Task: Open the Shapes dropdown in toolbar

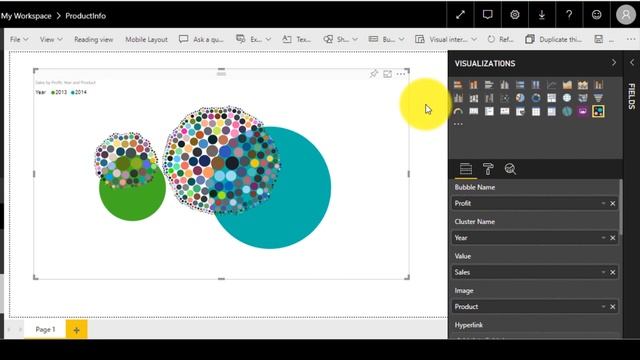Action: coord(340,39)
